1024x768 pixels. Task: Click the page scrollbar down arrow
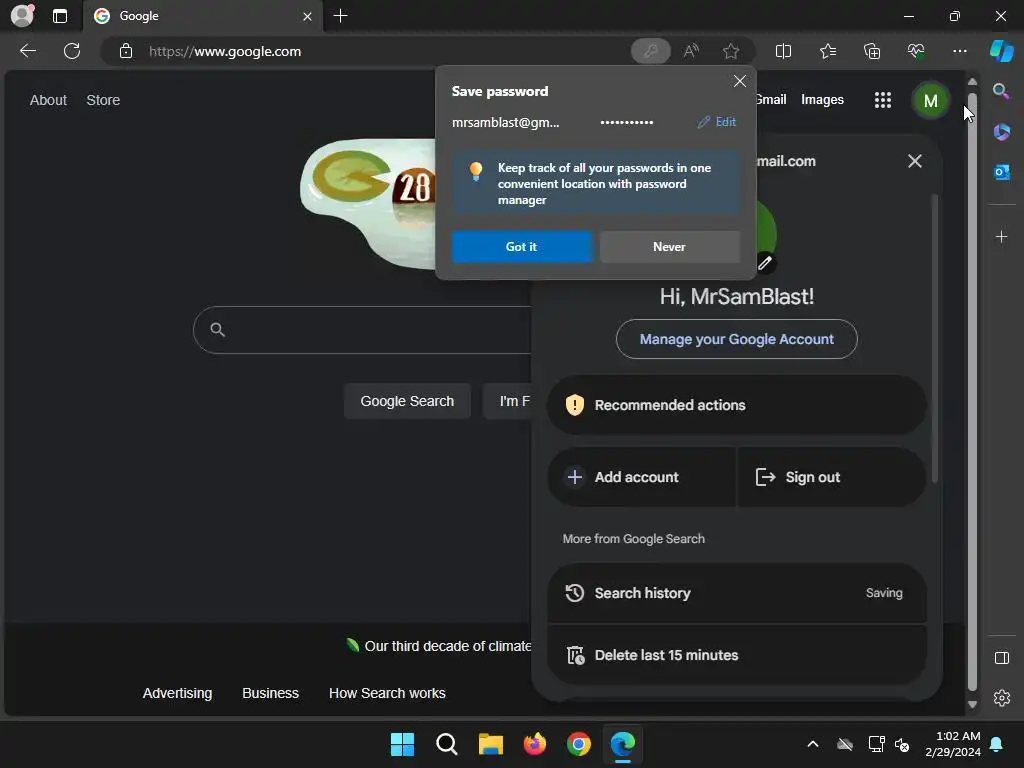point(972,705)
